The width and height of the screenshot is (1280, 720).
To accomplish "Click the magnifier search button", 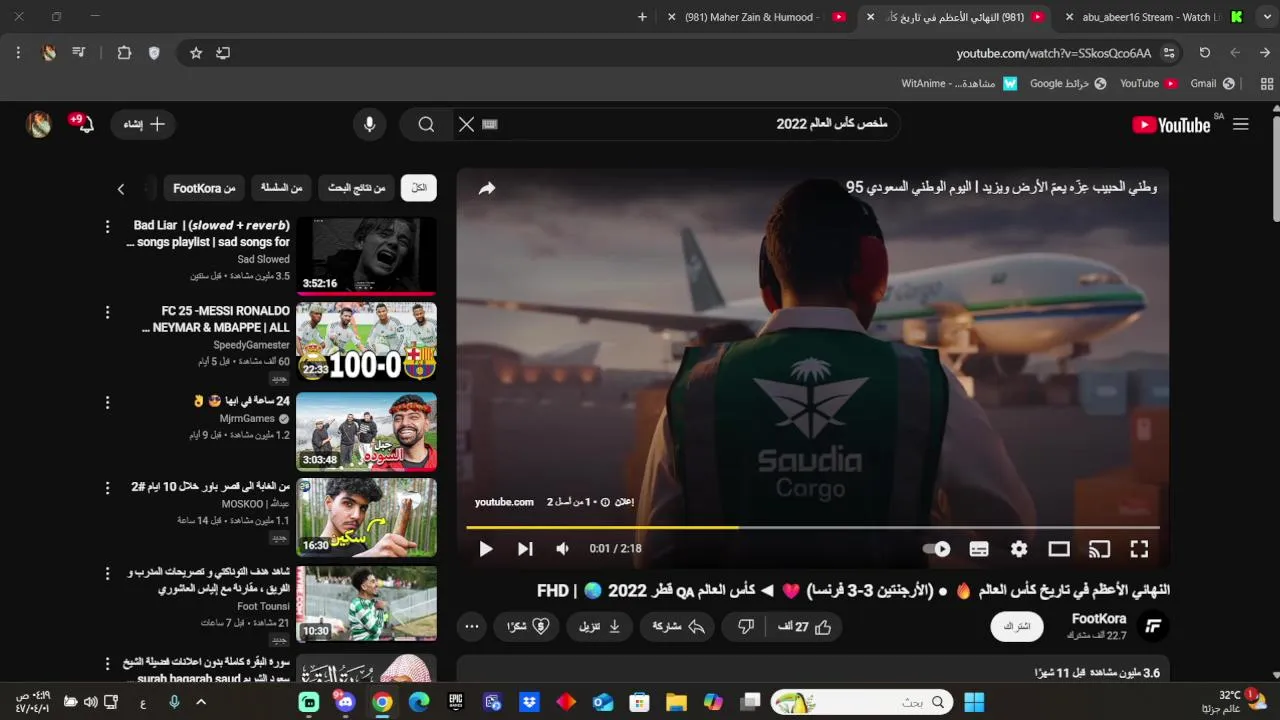I will tap(427, 124).
